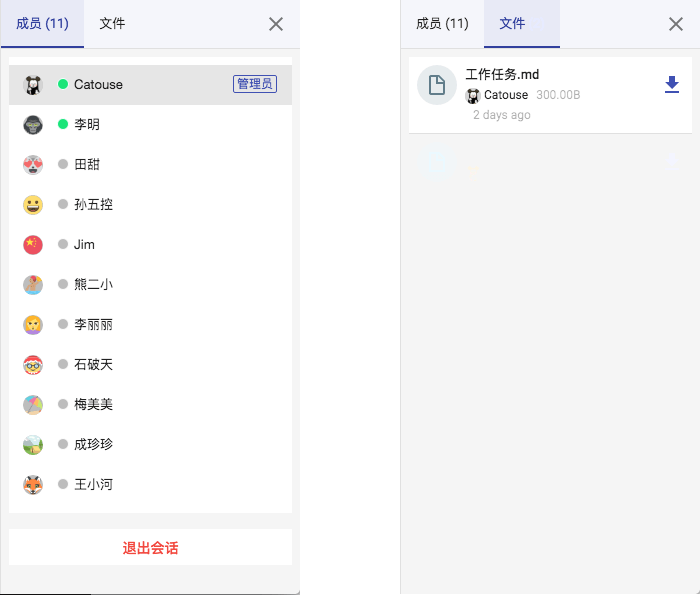The height and width of the screenshot is (595, 700).
Task: Close the right files panel
Action: (676, 24)
